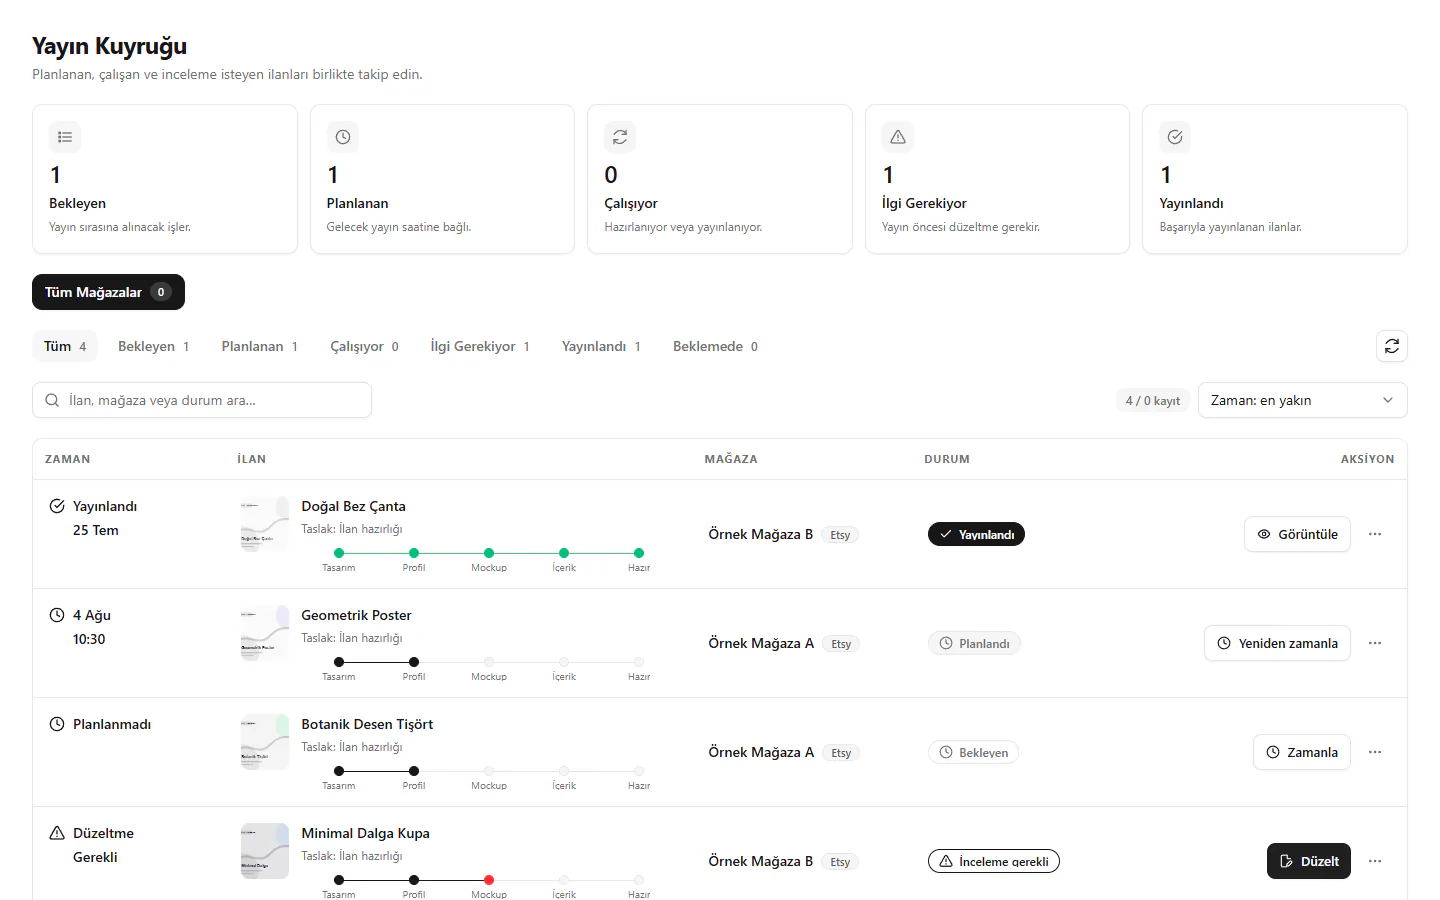Click the clock icon on the Planlanan card
The width and height of the screenshot is (1440, 900).
point(343,137)
